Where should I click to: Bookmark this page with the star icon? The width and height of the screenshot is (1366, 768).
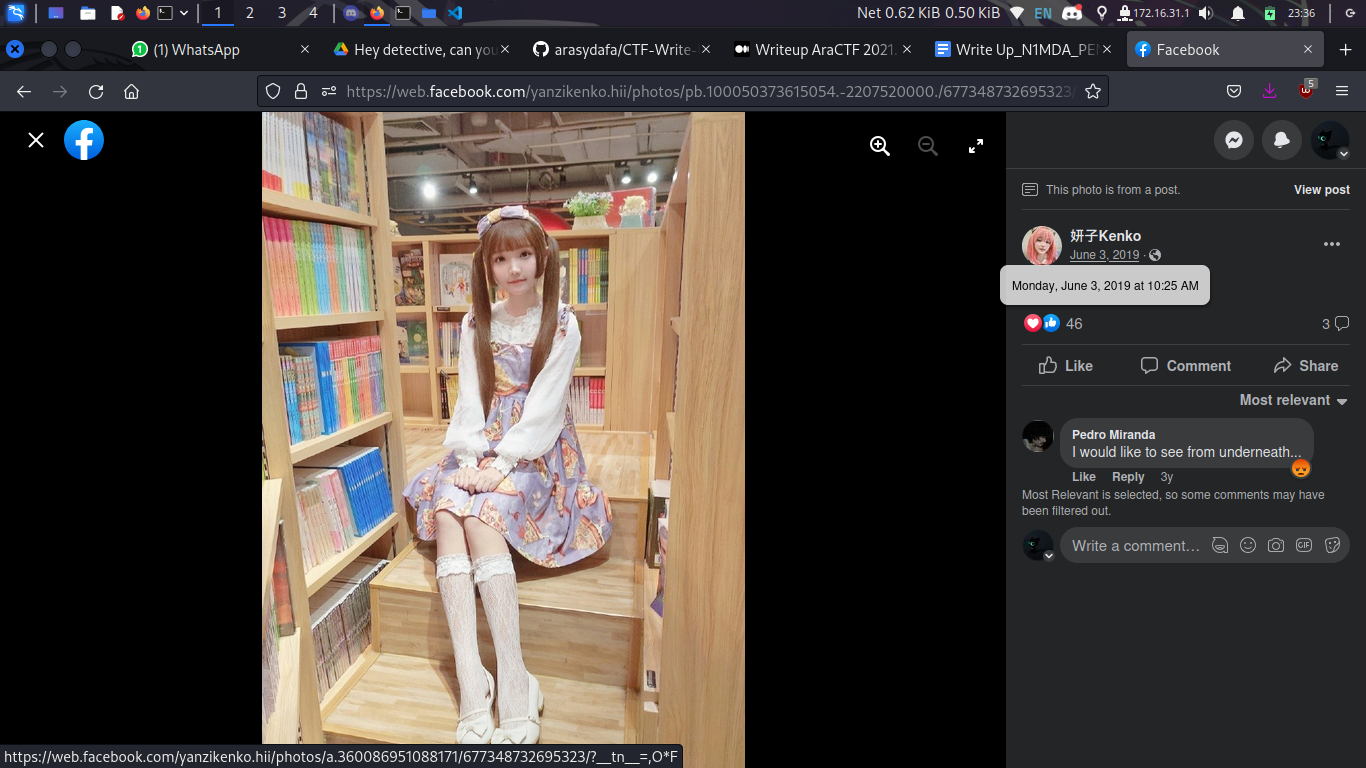(x=1093, y=90)
